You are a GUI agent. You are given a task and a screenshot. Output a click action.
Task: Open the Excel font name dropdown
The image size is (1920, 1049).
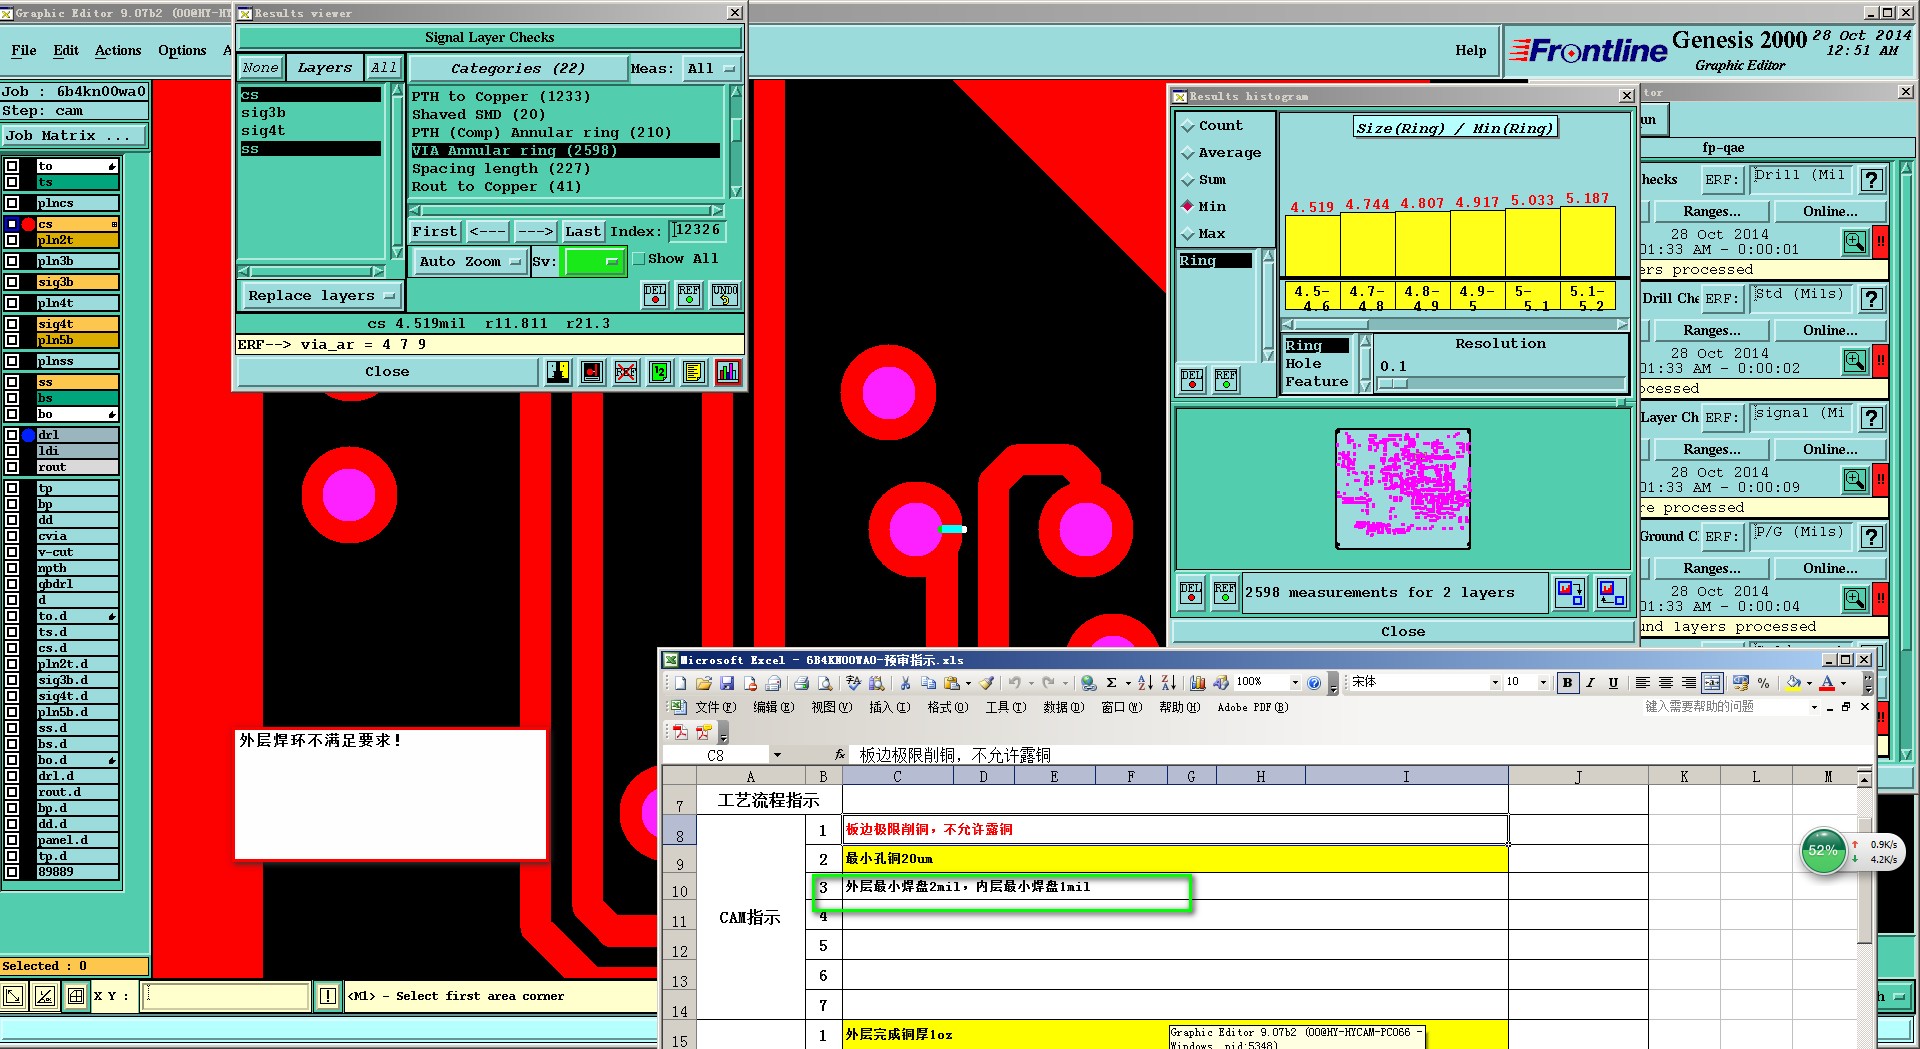pos(1495,683)
